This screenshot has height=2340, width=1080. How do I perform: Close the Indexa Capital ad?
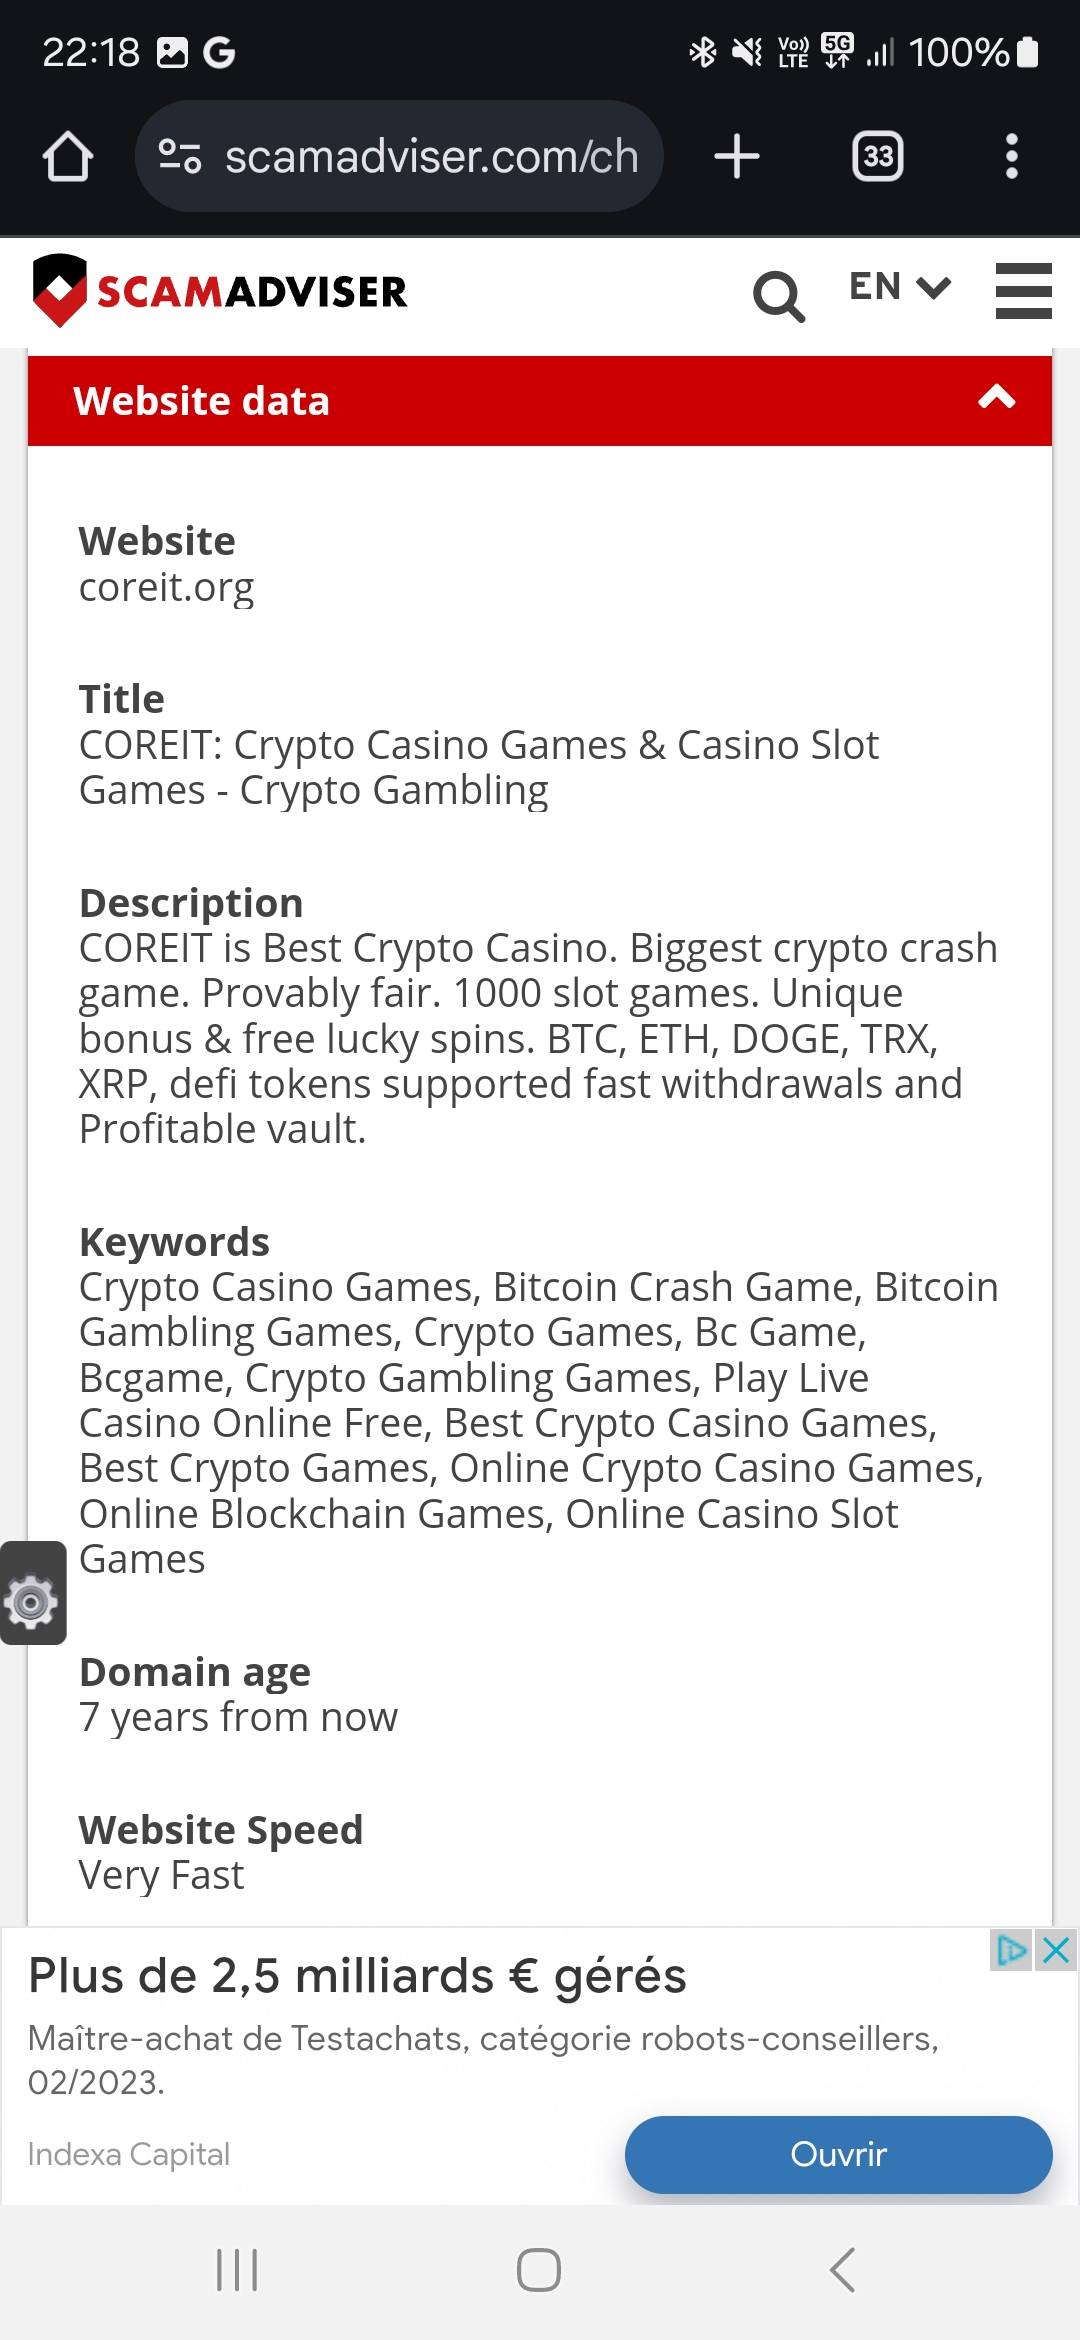(1056, 1950)
